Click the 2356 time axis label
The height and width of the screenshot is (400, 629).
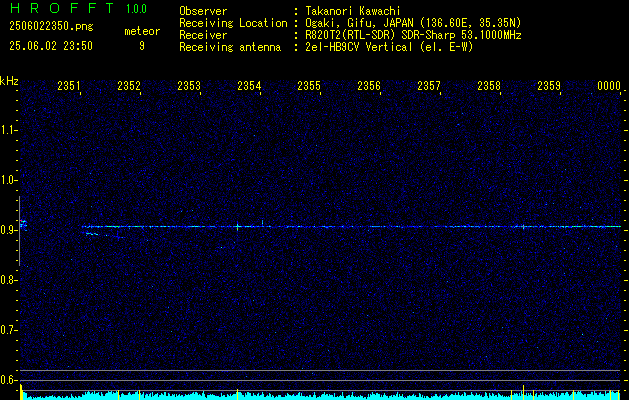(369, 86)
